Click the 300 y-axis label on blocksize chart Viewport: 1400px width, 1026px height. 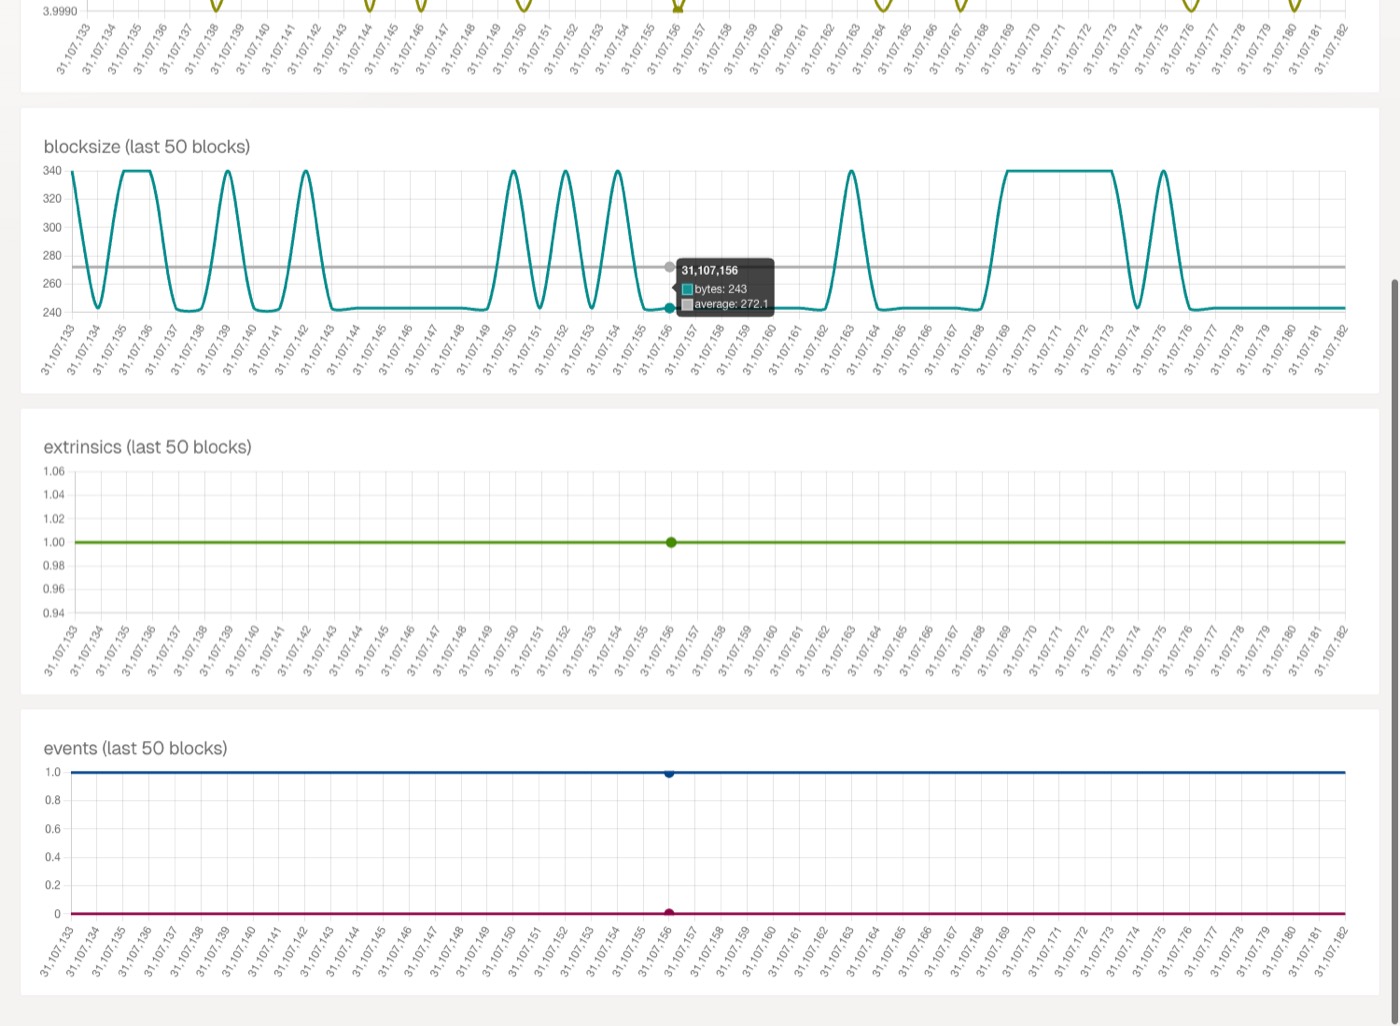point(52,227)
